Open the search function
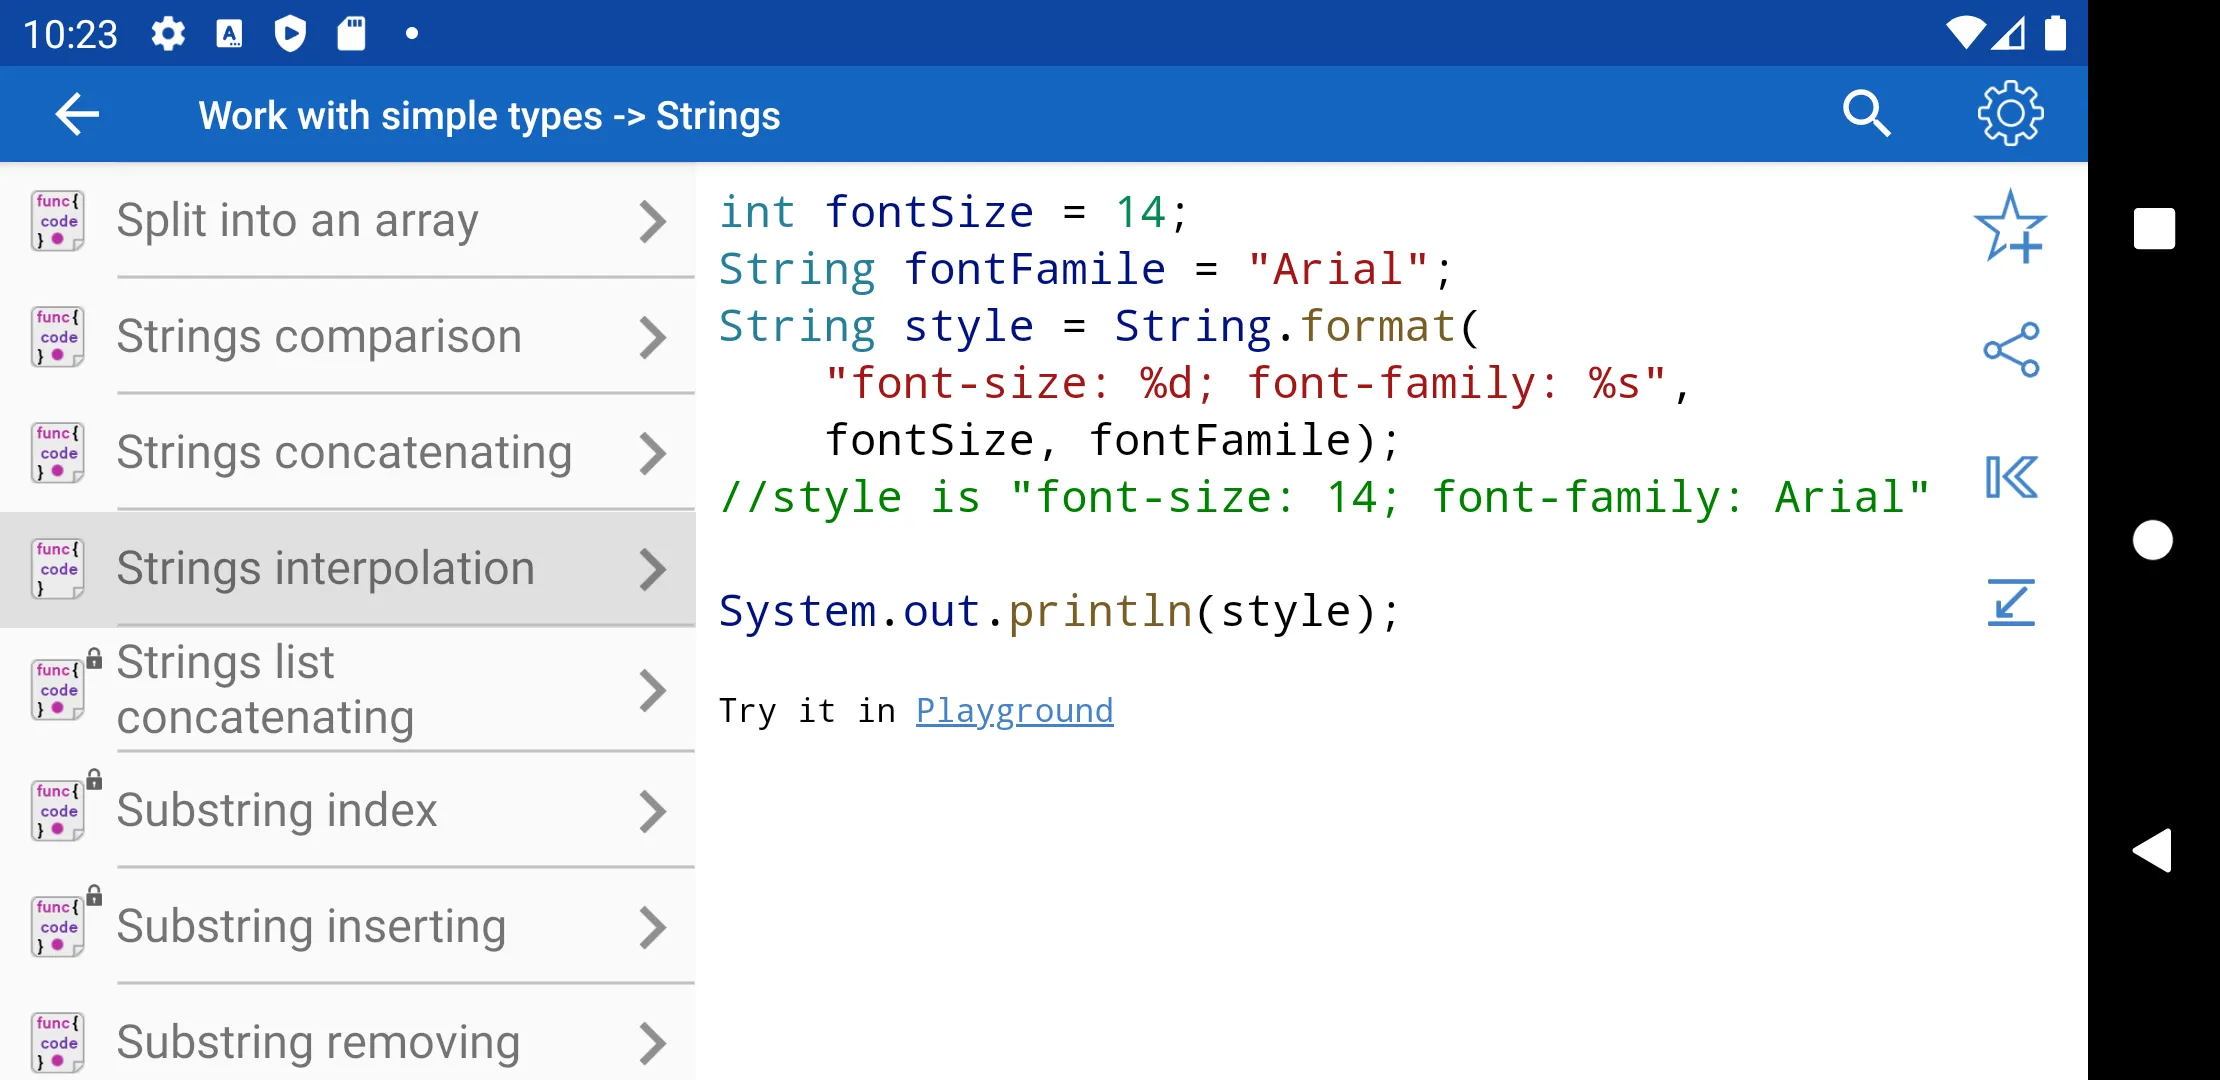The height and width of the screenshot is (1080, 2220). pyautogui.click(x=1869, y=115)
